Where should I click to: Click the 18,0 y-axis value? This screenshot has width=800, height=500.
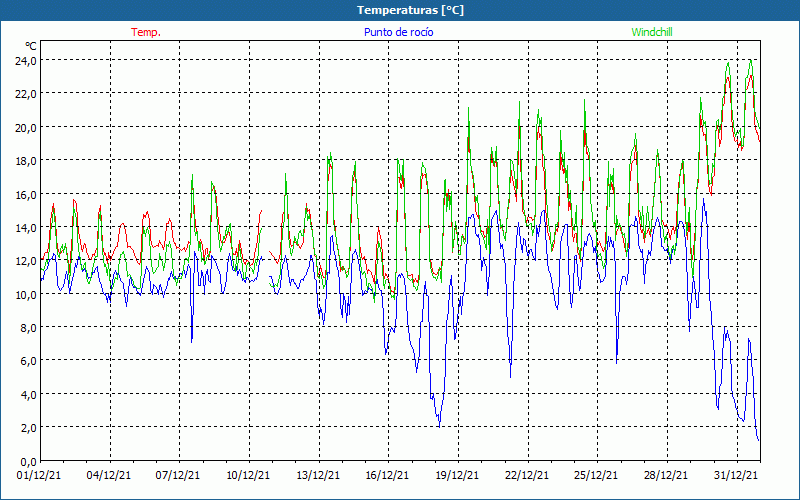(26, 161)
